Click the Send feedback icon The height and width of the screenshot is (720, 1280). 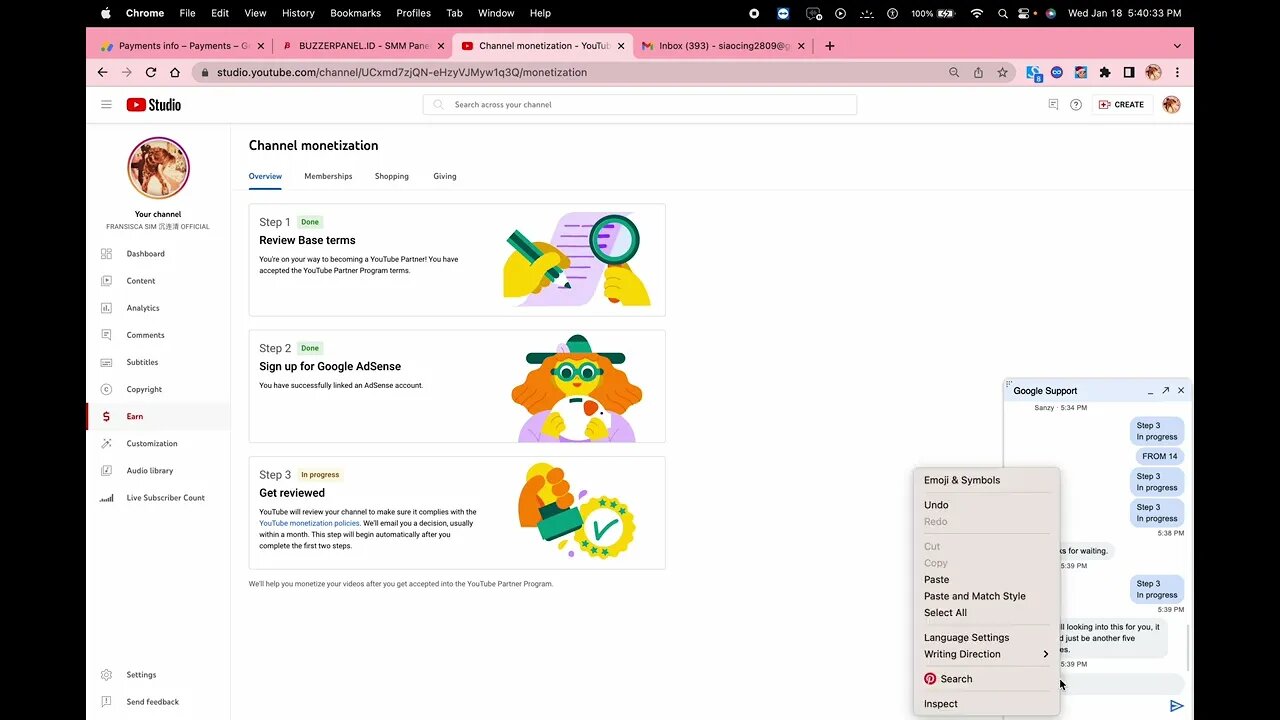(x=106, y=702)
